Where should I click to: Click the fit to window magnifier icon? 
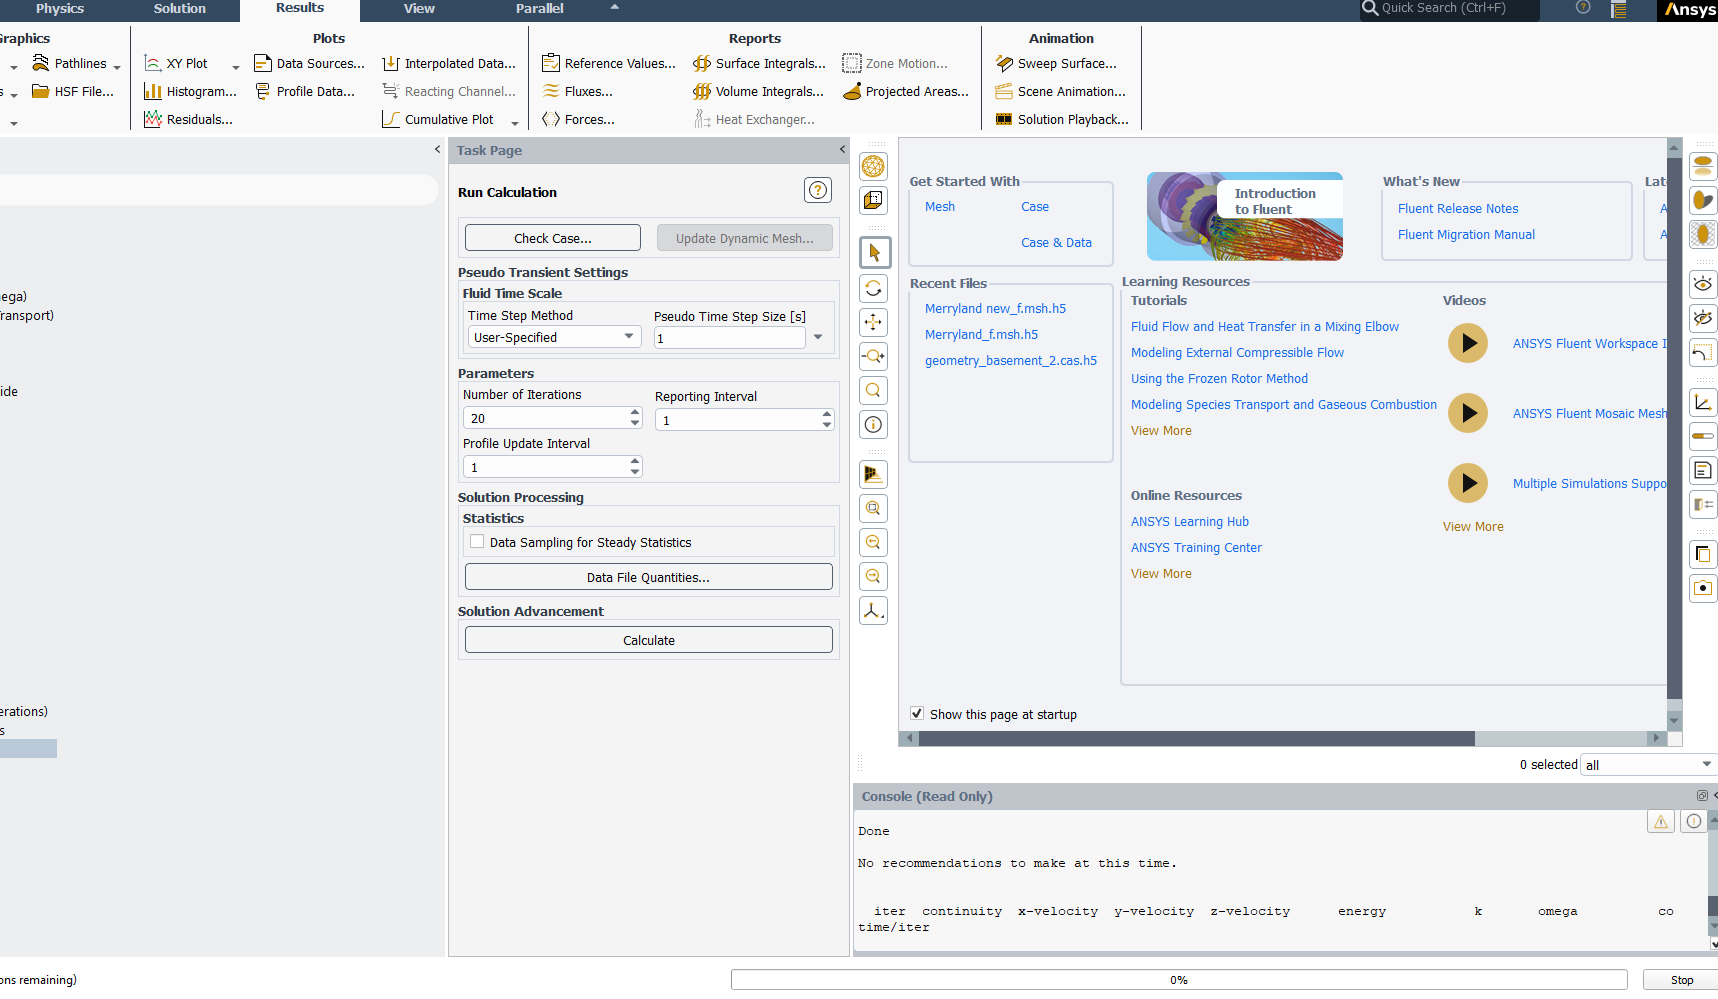click(873, 390)
